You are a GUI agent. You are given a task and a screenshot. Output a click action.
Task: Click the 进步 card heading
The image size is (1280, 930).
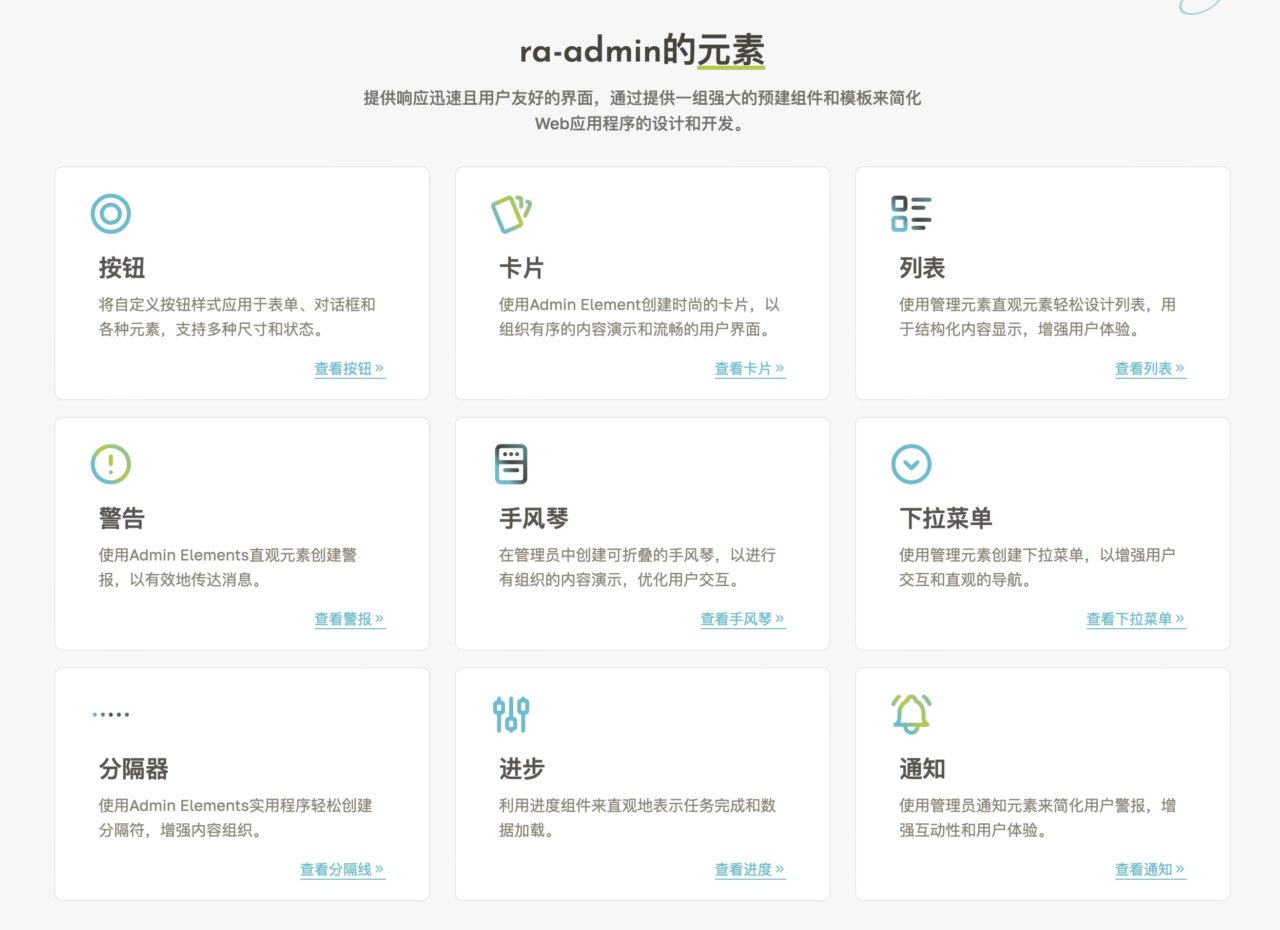pos(522,769)
